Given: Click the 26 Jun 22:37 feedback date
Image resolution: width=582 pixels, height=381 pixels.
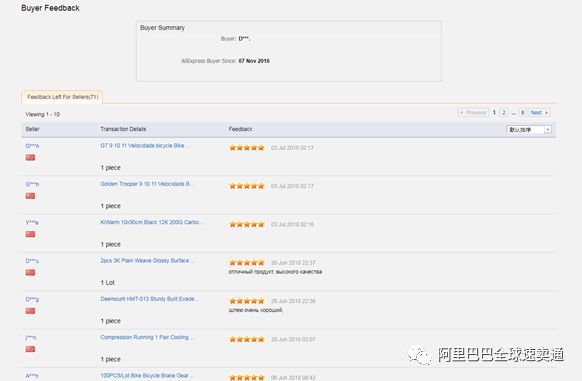Looking at the screenshot, I should [x=293, y=263].
